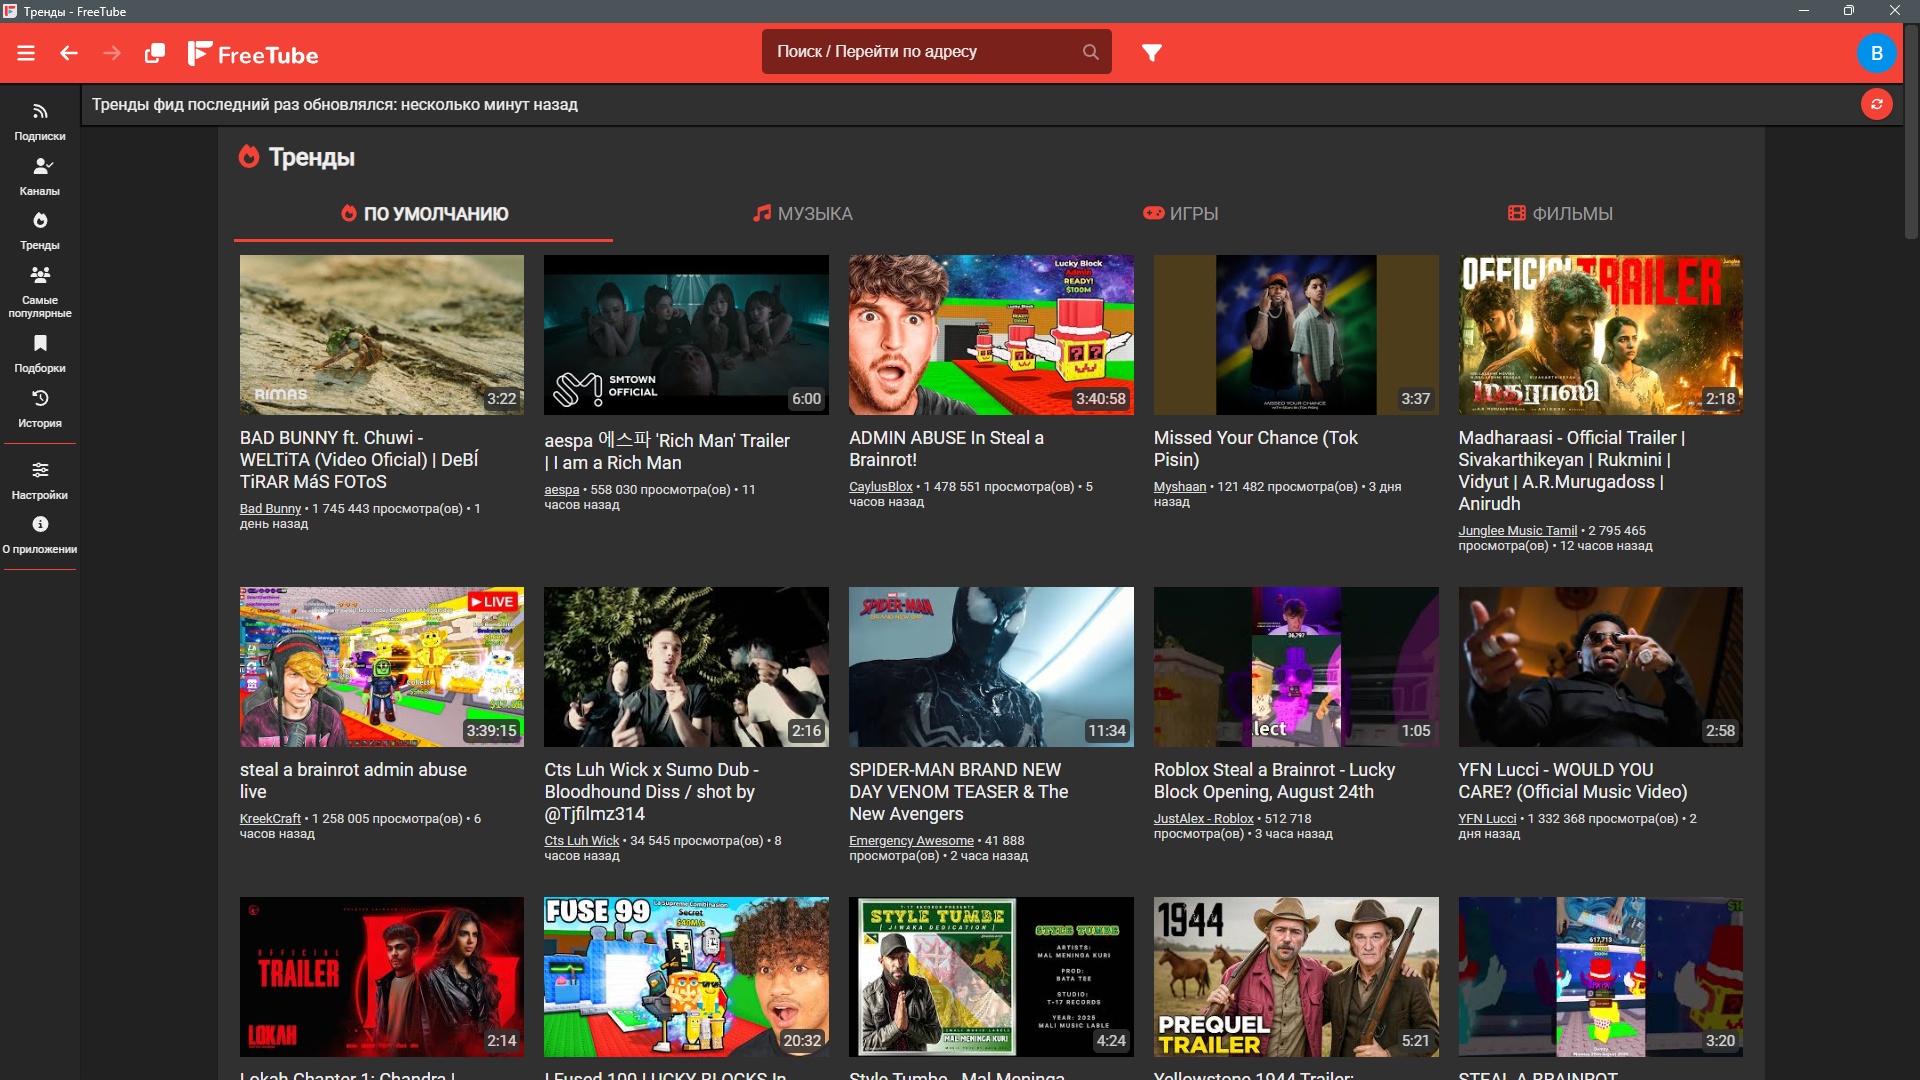Open the Junglee Music Tamil channel link
The image size is (1920, 1080).
[x=1517, y=531]
